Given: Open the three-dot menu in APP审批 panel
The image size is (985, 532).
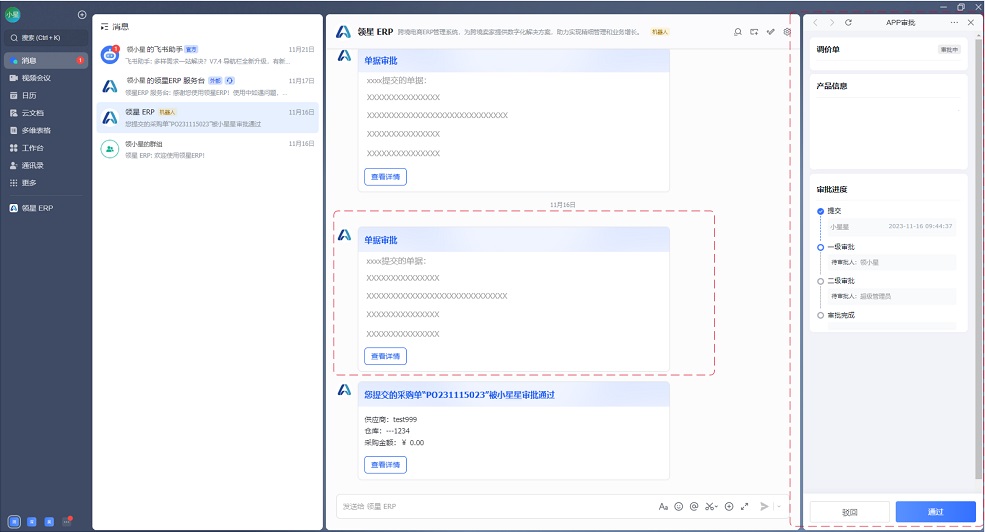Looking at the screenshot, I should coord(954,22).
